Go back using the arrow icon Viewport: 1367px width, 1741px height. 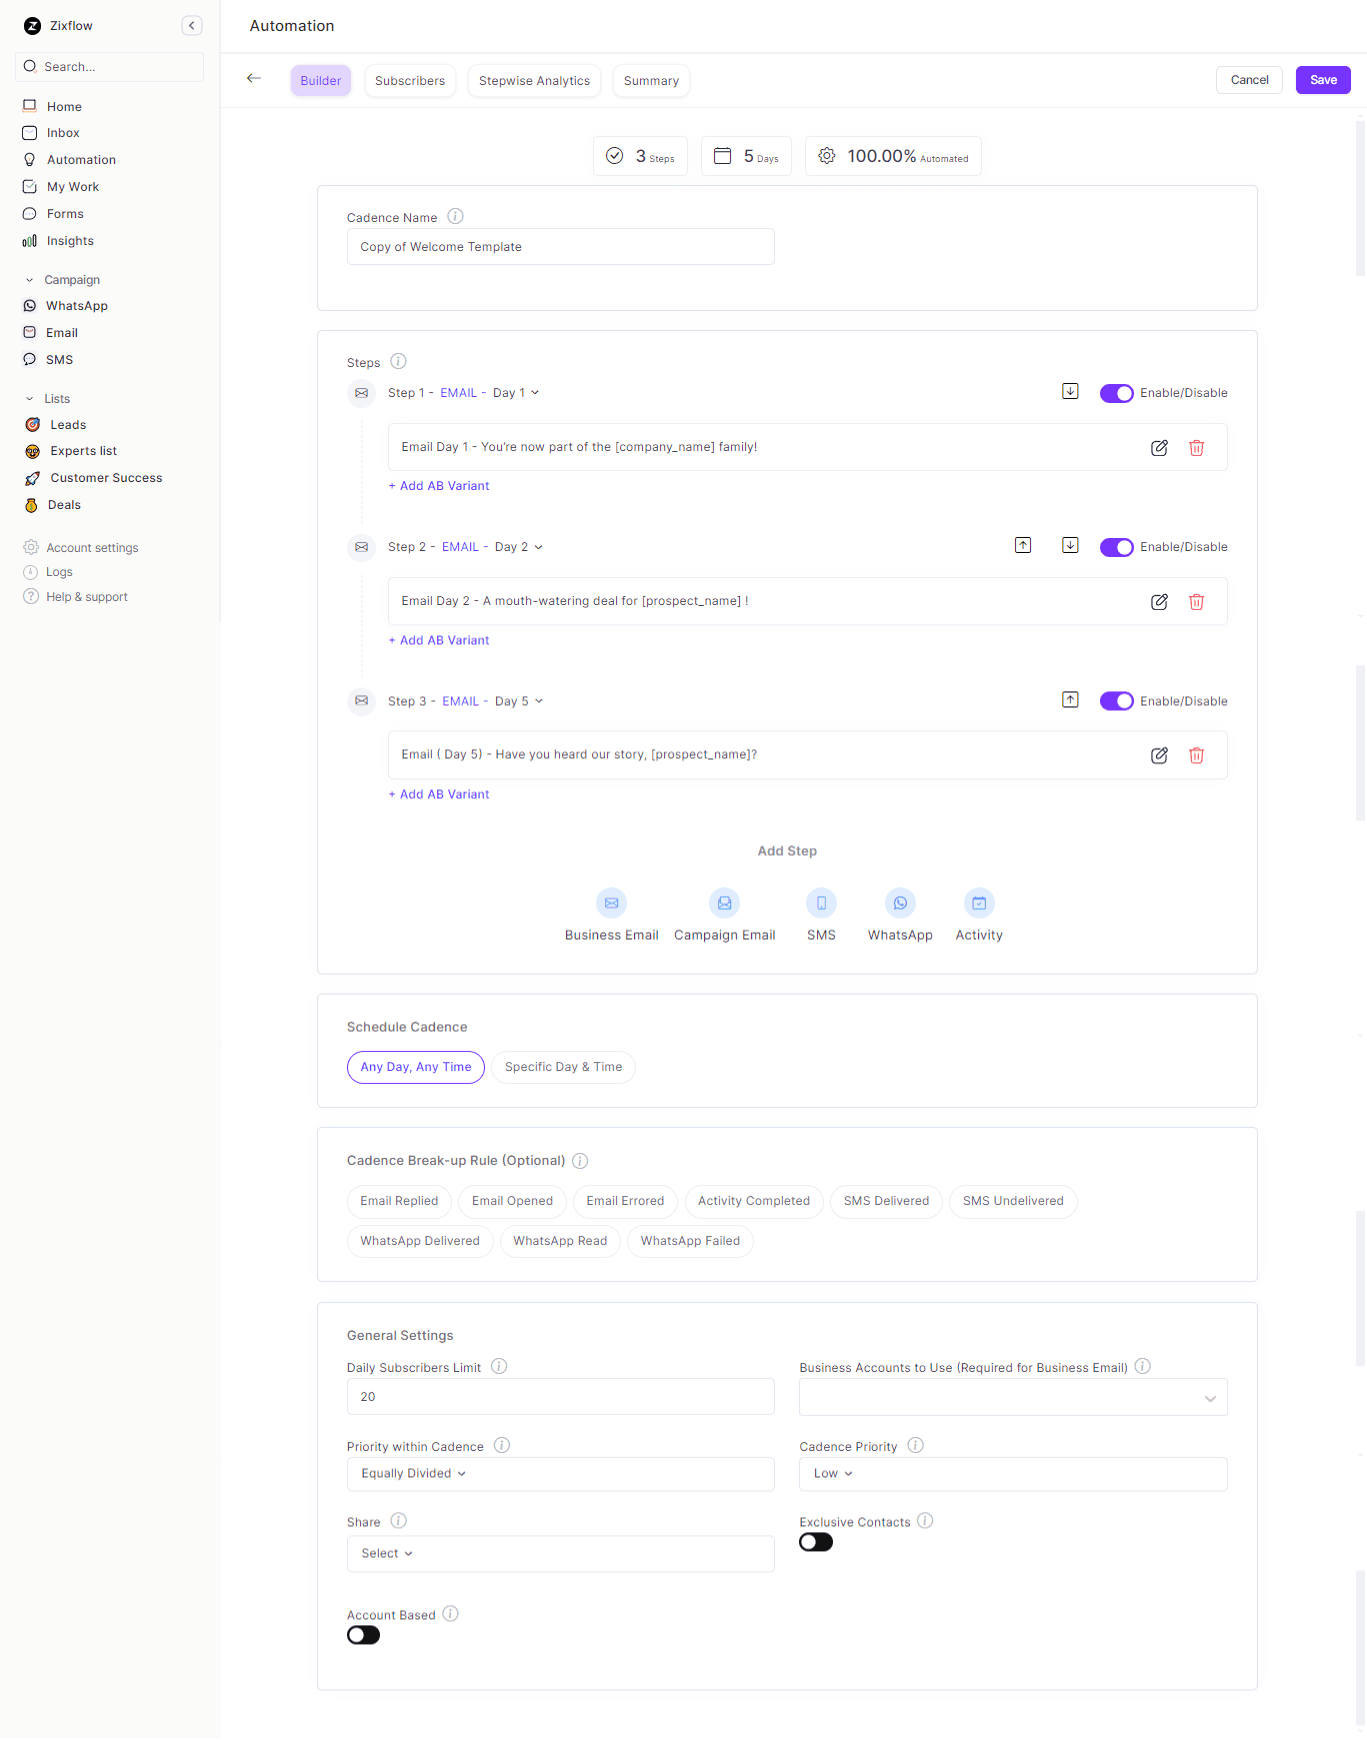[254, 79]
